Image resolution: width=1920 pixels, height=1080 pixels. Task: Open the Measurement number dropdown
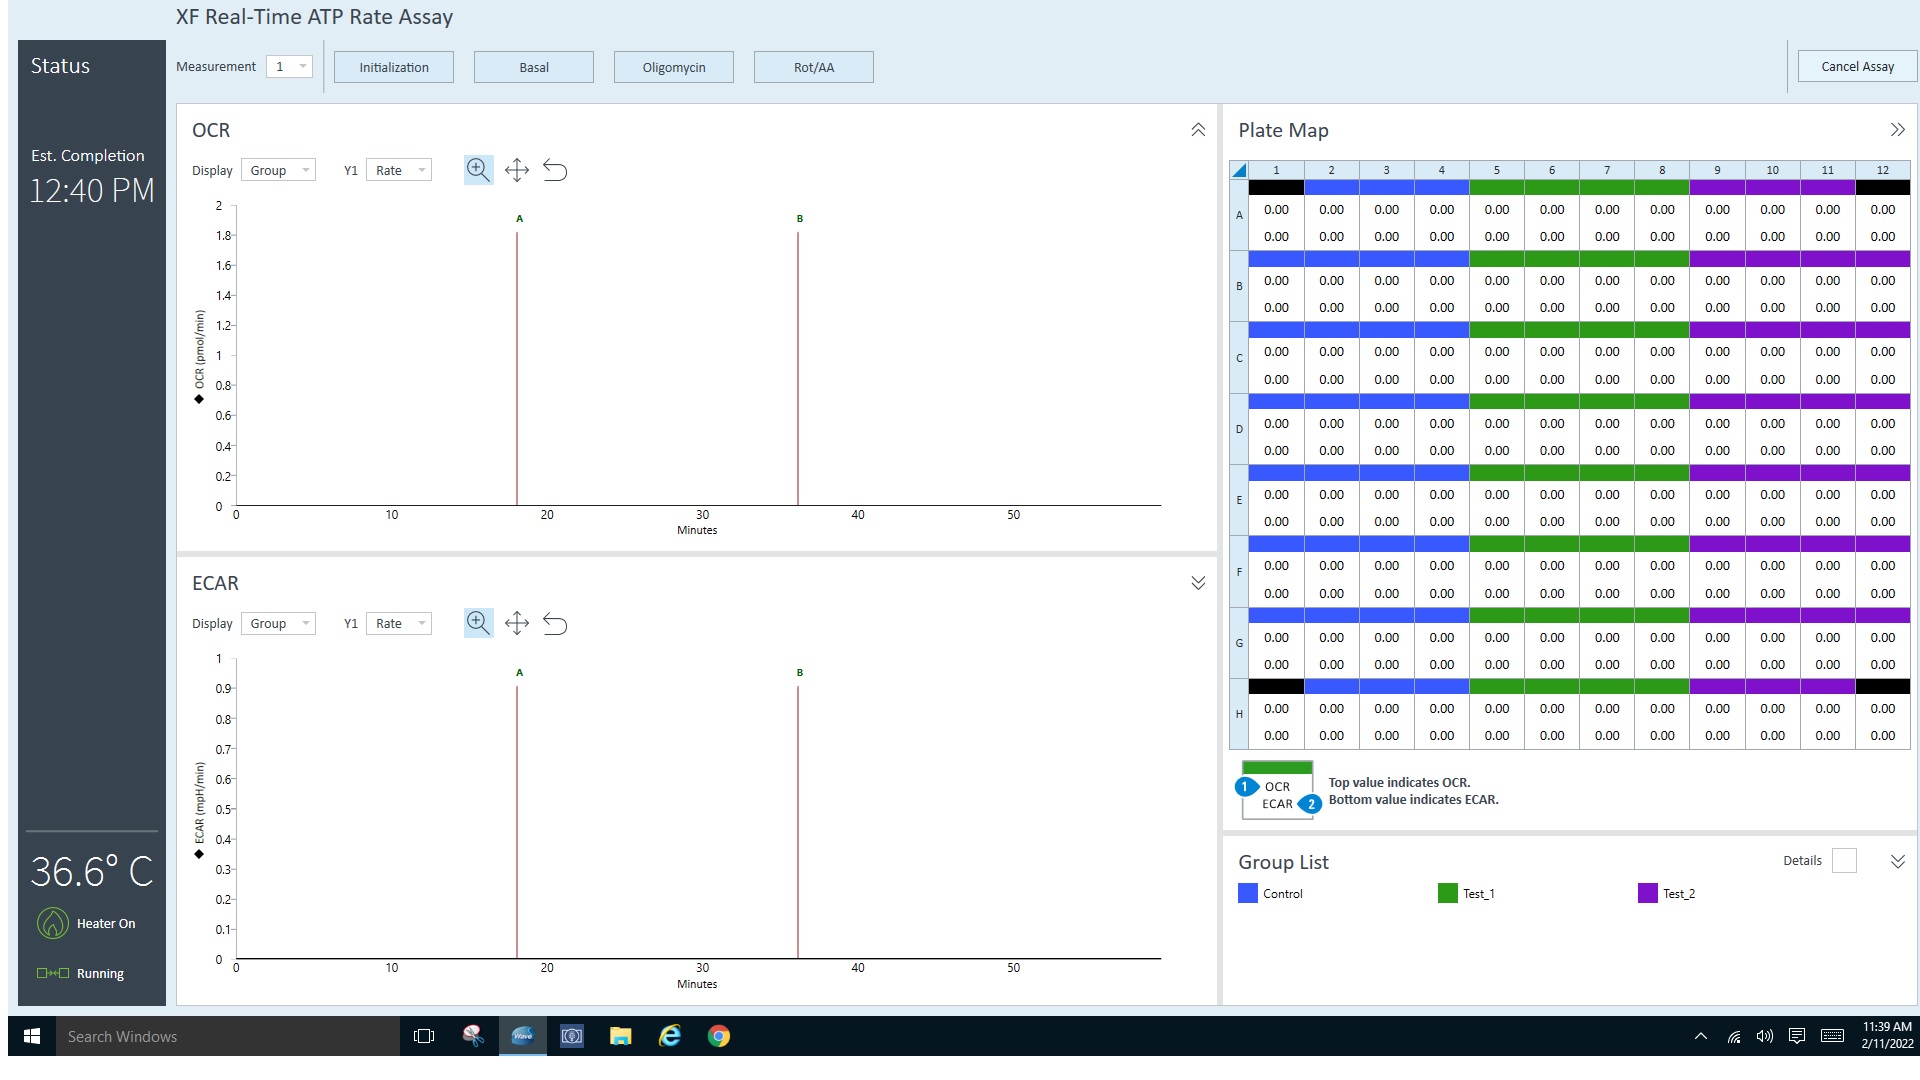[290, 67]
